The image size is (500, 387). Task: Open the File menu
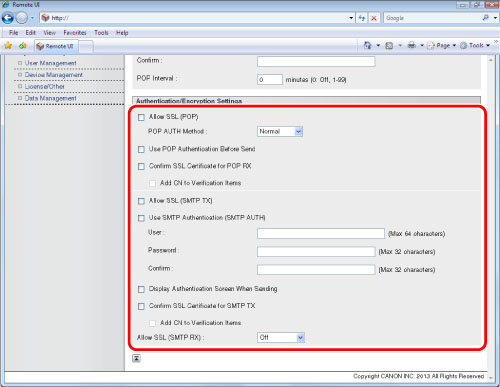(x=13, y=33)
